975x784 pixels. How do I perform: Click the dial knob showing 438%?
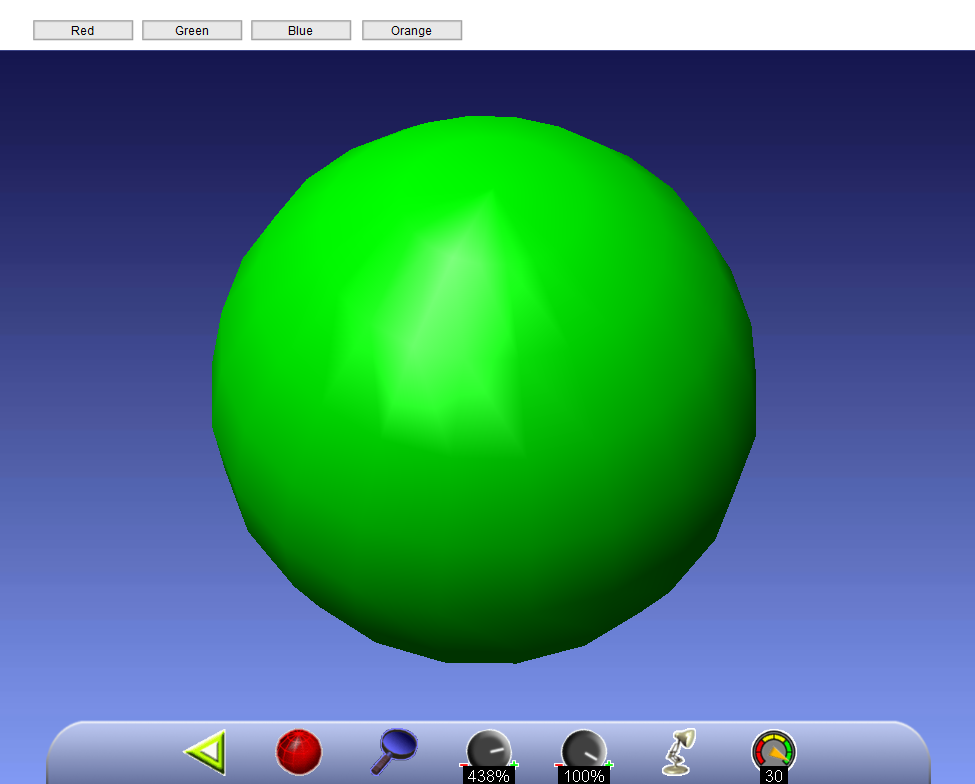pos(489,749)
